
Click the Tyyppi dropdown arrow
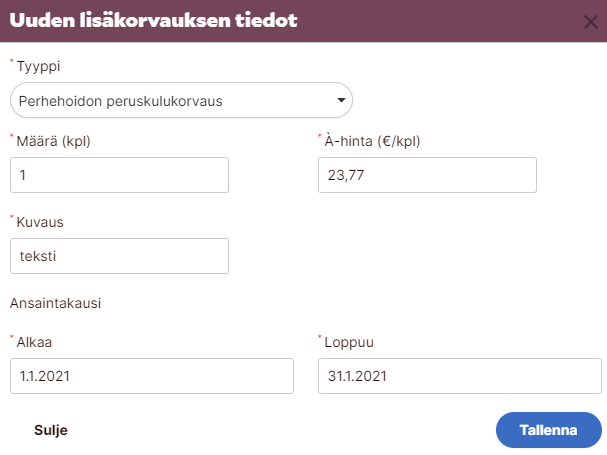coord(341,101)
